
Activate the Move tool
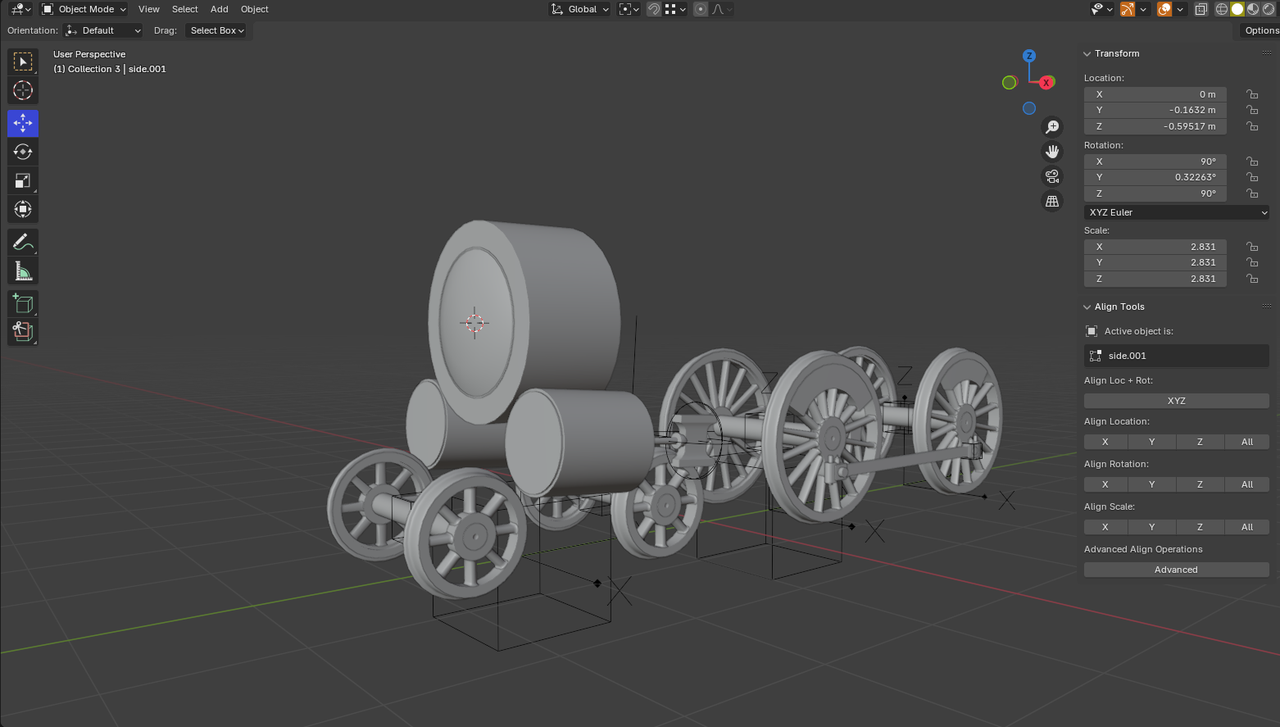tap(23, 123)
